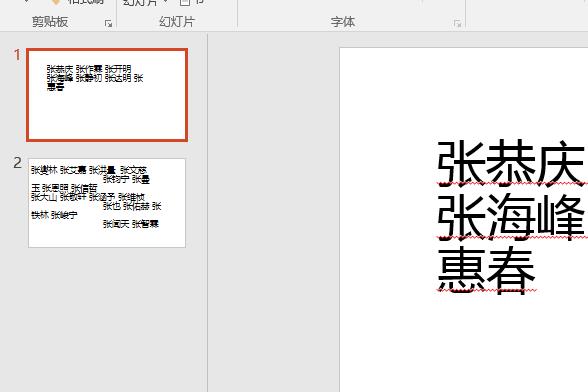Click the 字体 group label
Screen dimensions: 588x392
(343, 22)
